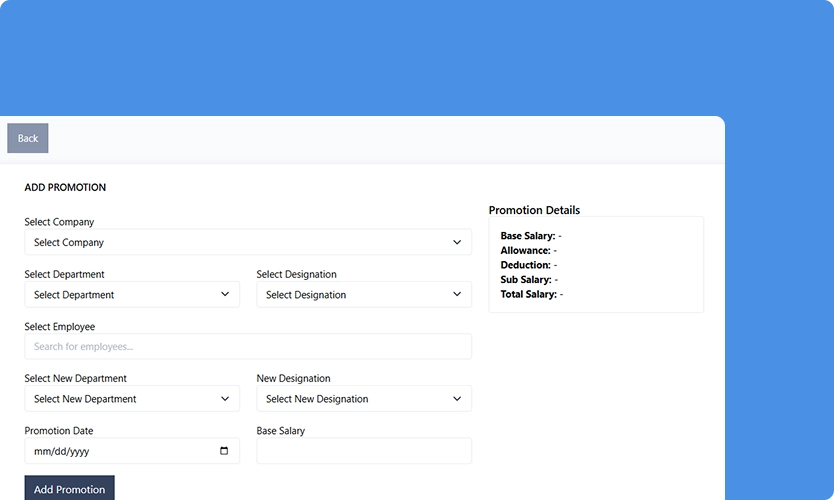Click into the Base Salary input box
This screenshot has width=834, height=500.
click(x=363, y=451)
